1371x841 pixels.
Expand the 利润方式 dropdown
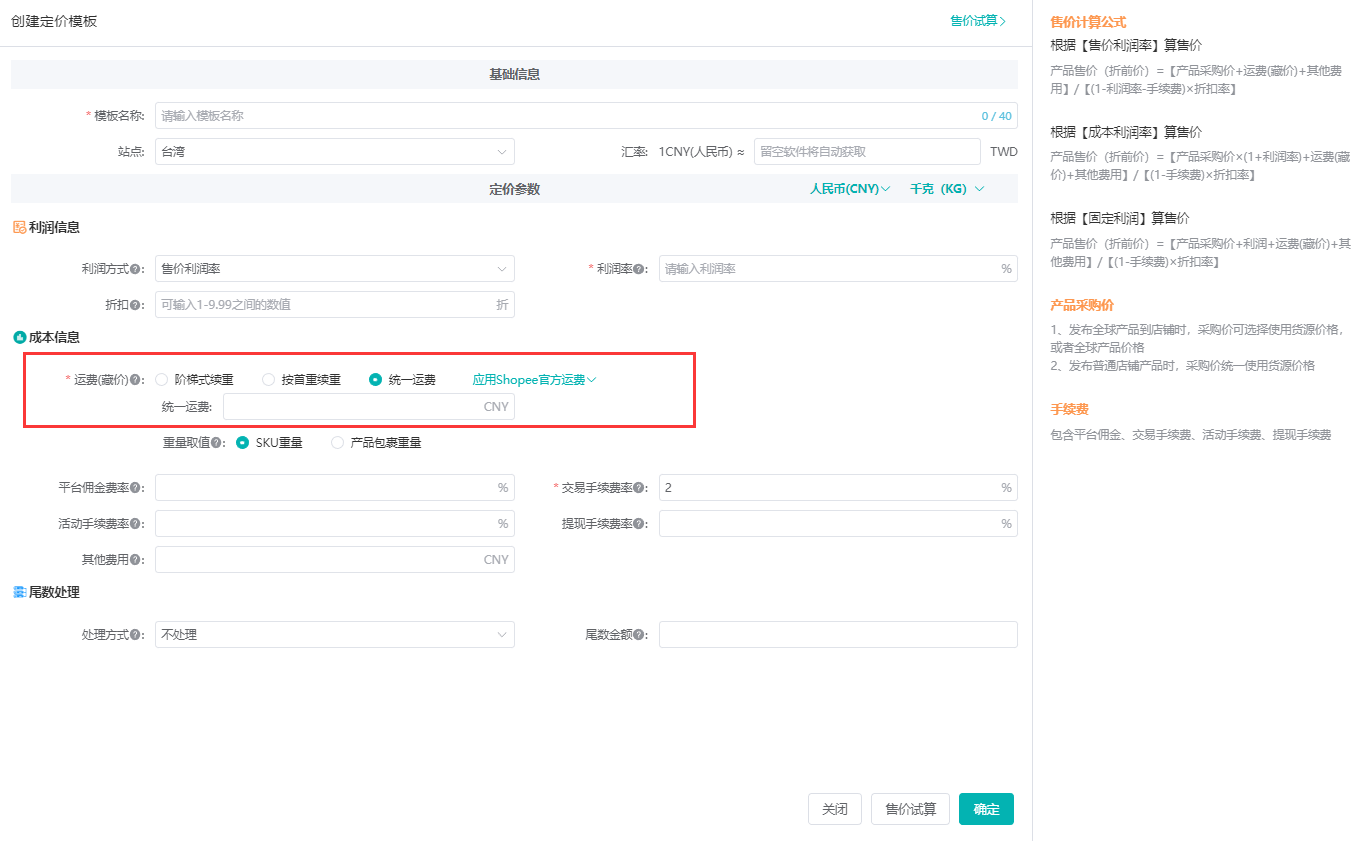(334, 269)
